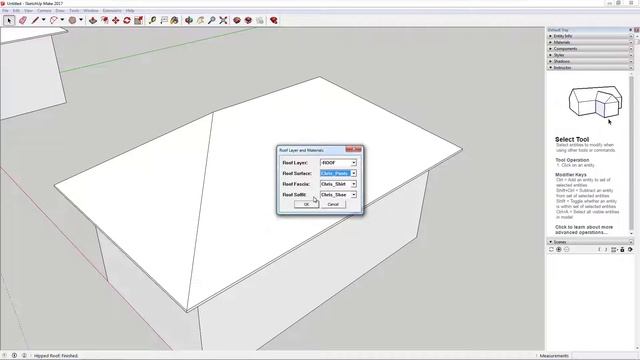Open the Camera menu
This screenshot has width=640, height=360.
pos(44,10)
